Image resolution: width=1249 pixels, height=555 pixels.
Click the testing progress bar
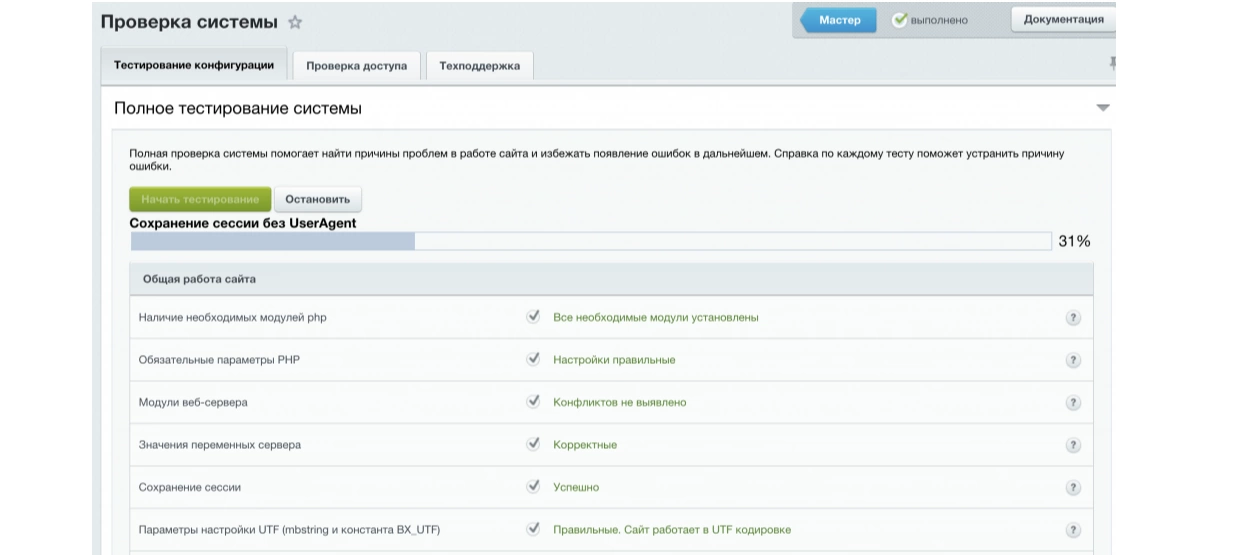[x=590, y=241]
